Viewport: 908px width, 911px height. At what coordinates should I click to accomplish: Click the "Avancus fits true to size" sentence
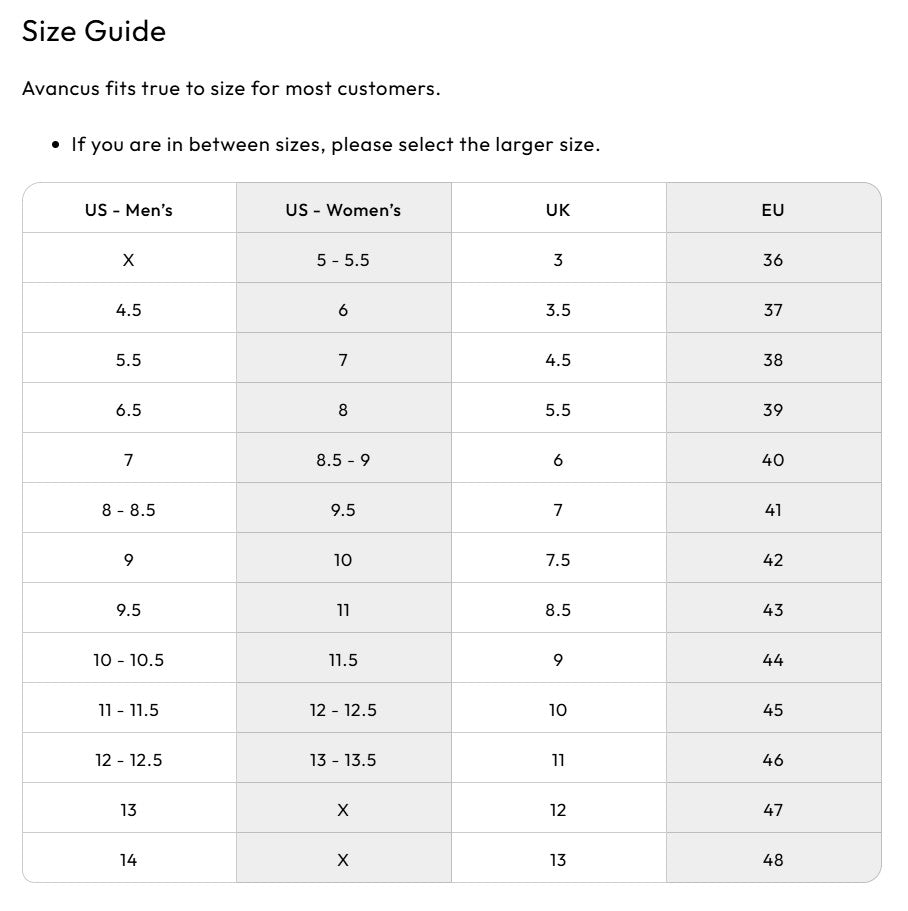tap(231, 88)
